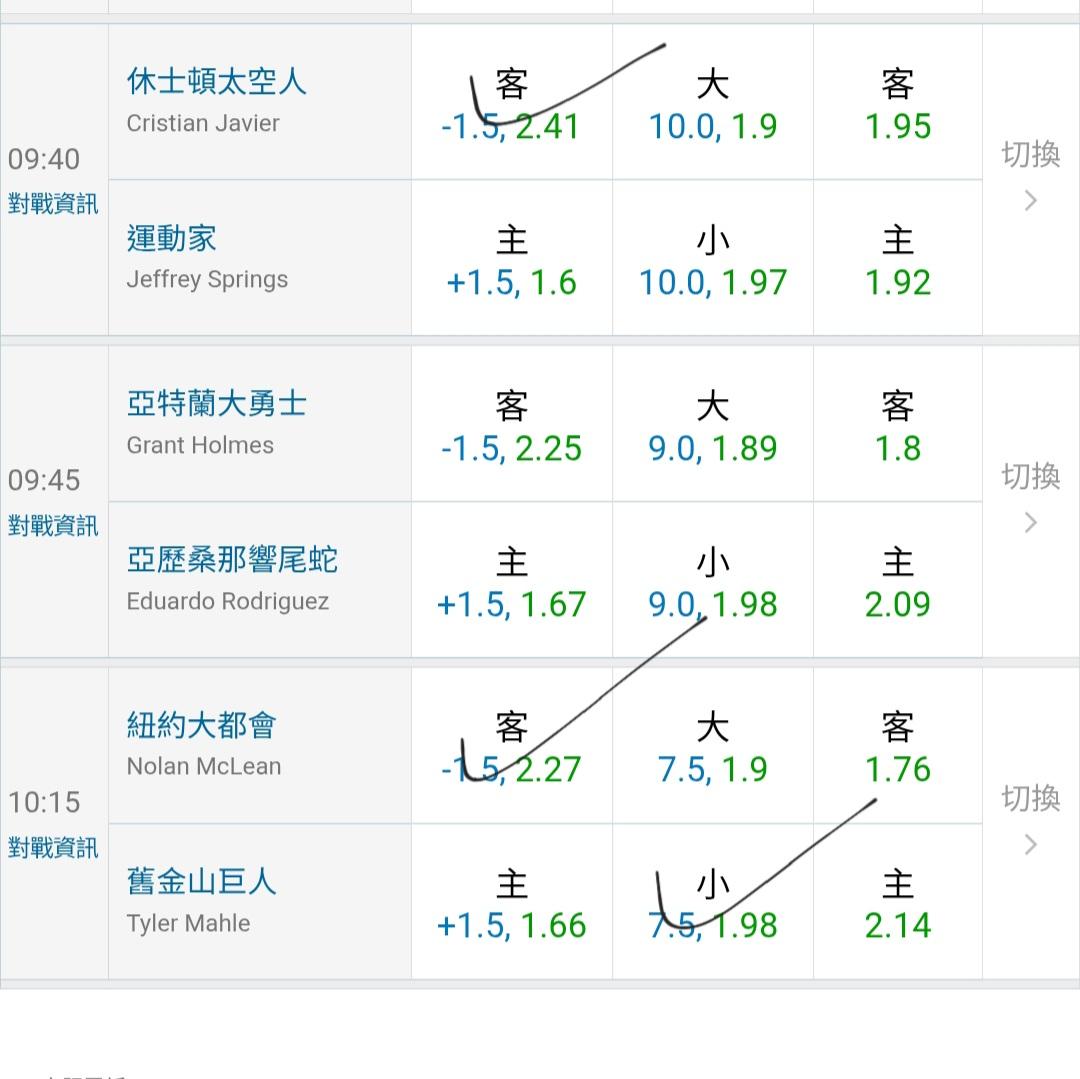
Task: Choose 舊金山巨人 moneyline at 2.14
Action: point(897,903)
